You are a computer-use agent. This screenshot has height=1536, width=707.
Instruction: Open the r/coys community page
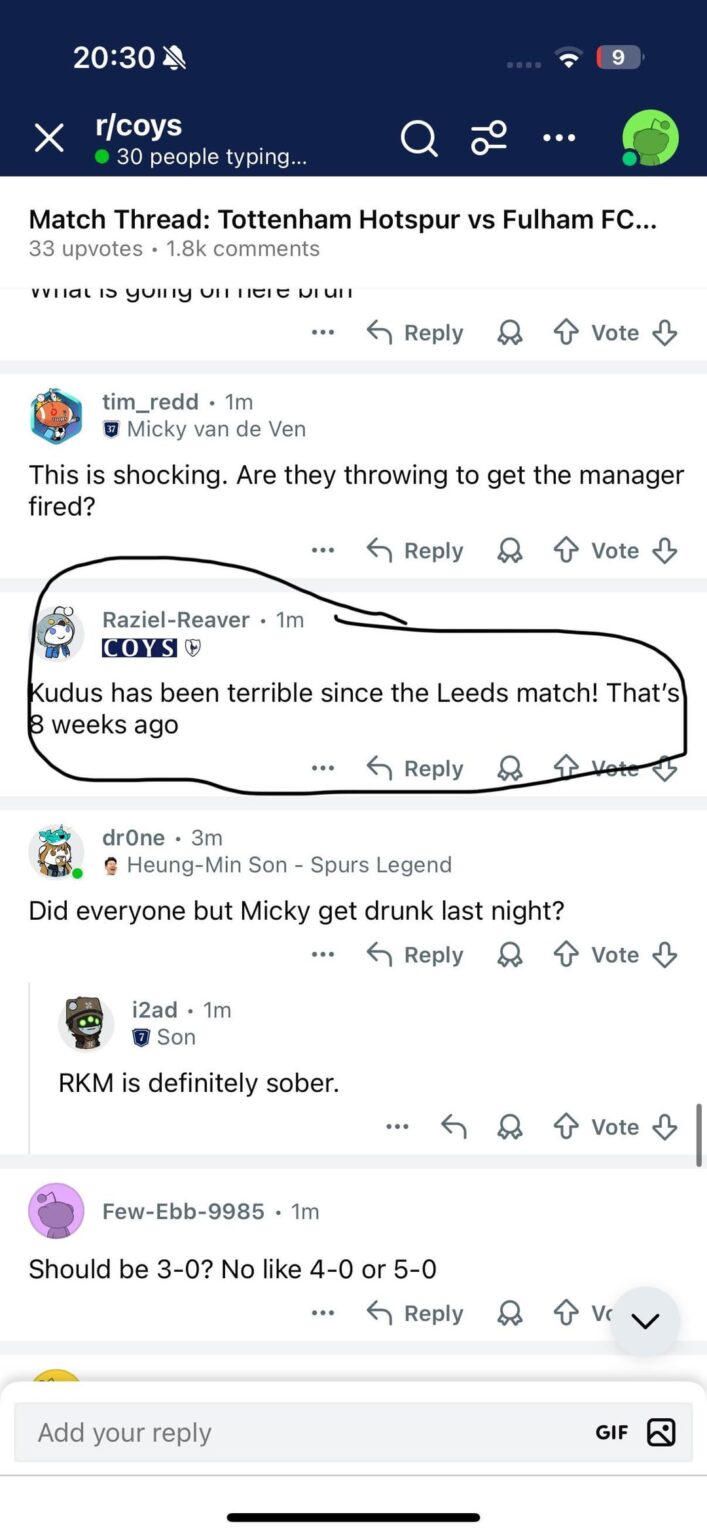point(140,126)
